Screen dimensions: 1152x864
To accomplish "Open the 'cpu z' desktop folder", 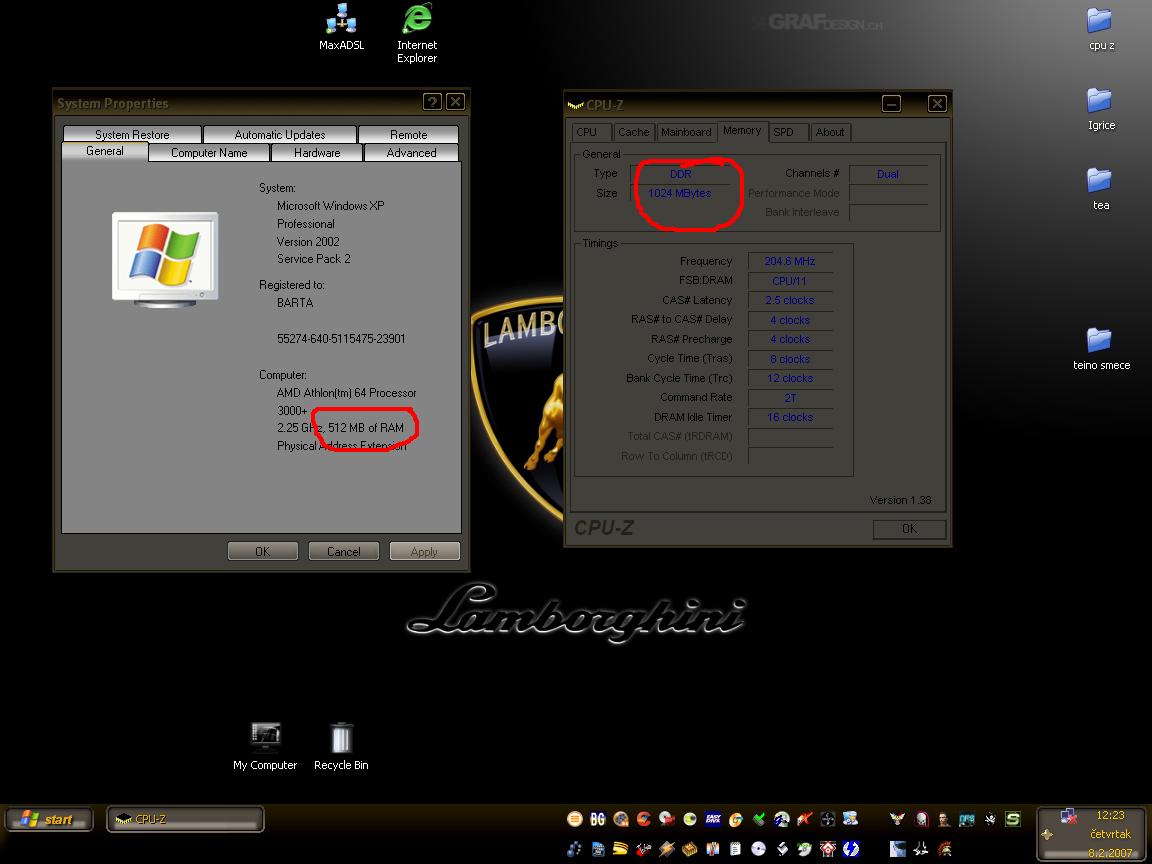I will click(1099, 21).
